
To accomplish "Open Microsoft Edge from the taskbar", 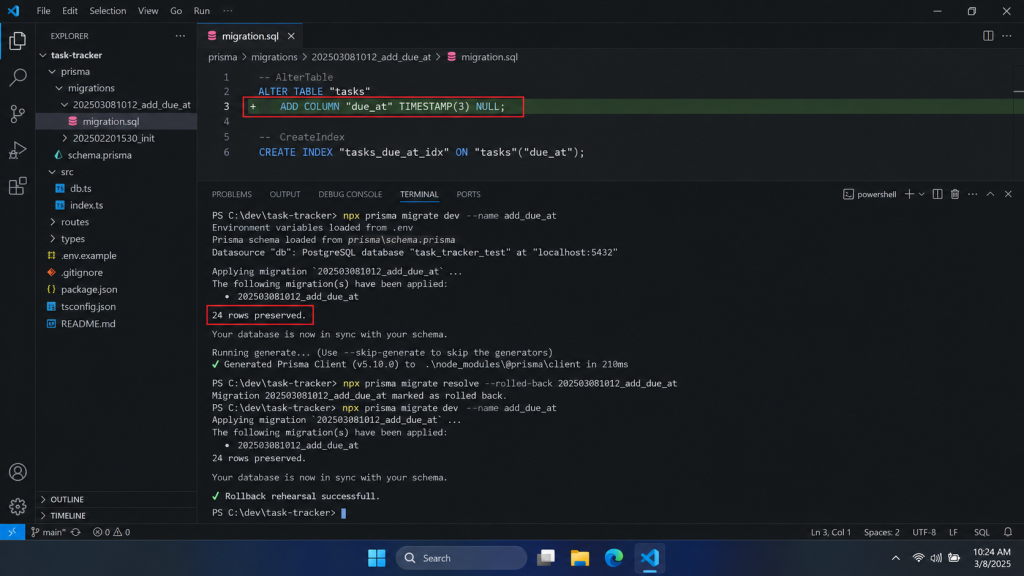I will [614, 558].
